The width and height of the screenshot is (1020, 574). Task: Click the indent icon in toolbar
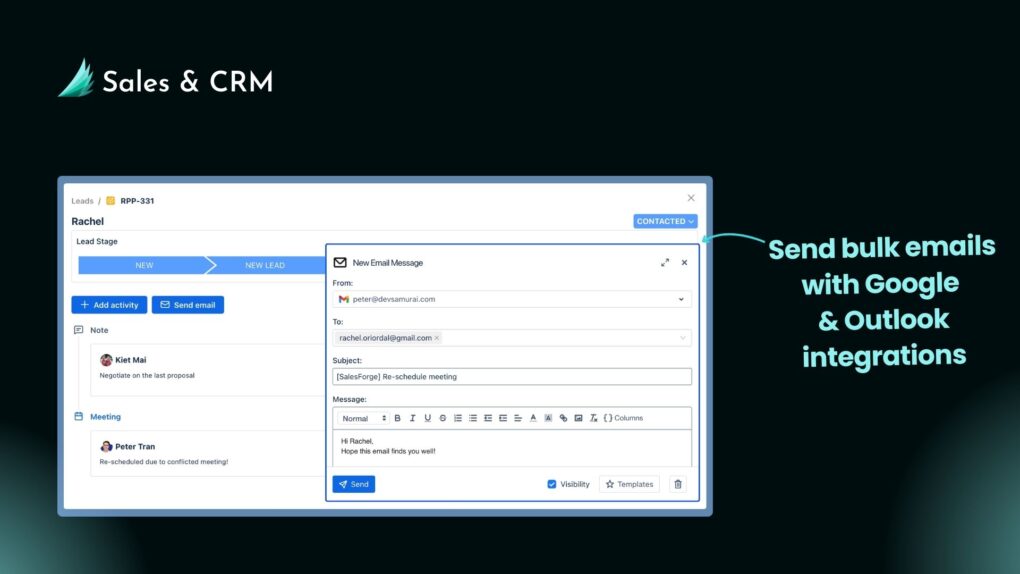tap(503, 418)
